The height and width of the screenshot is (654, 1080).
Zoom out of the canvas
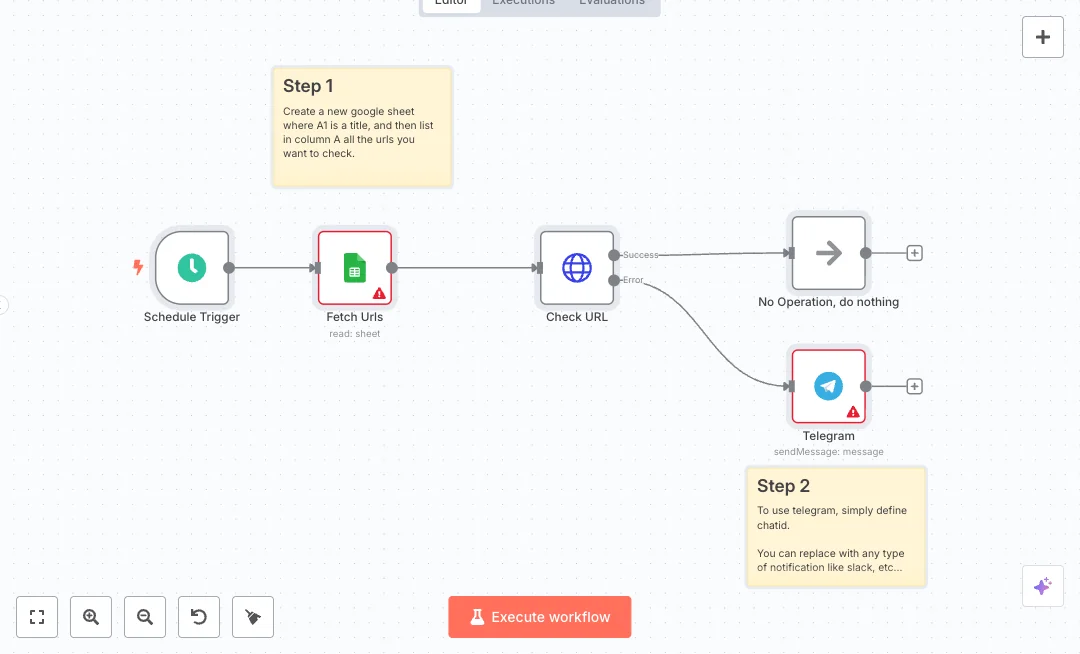[x=145, y=617]
